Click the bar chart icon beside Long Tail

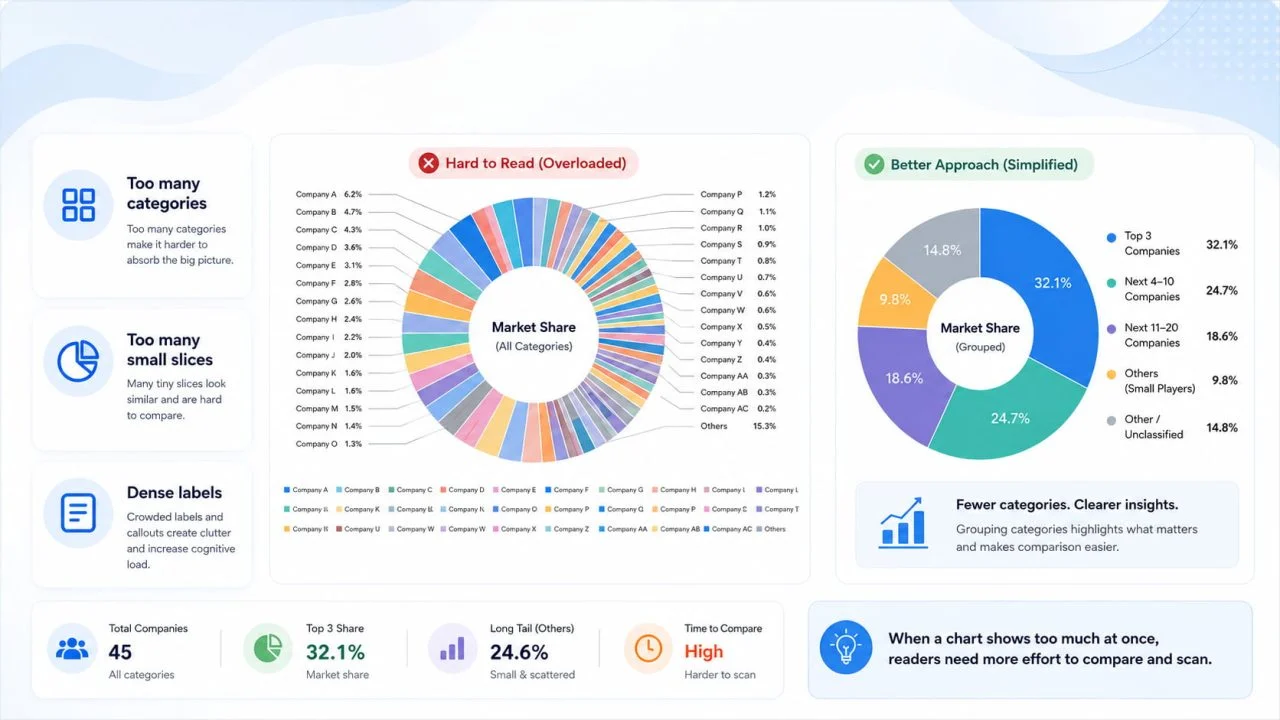click(452, 649)
